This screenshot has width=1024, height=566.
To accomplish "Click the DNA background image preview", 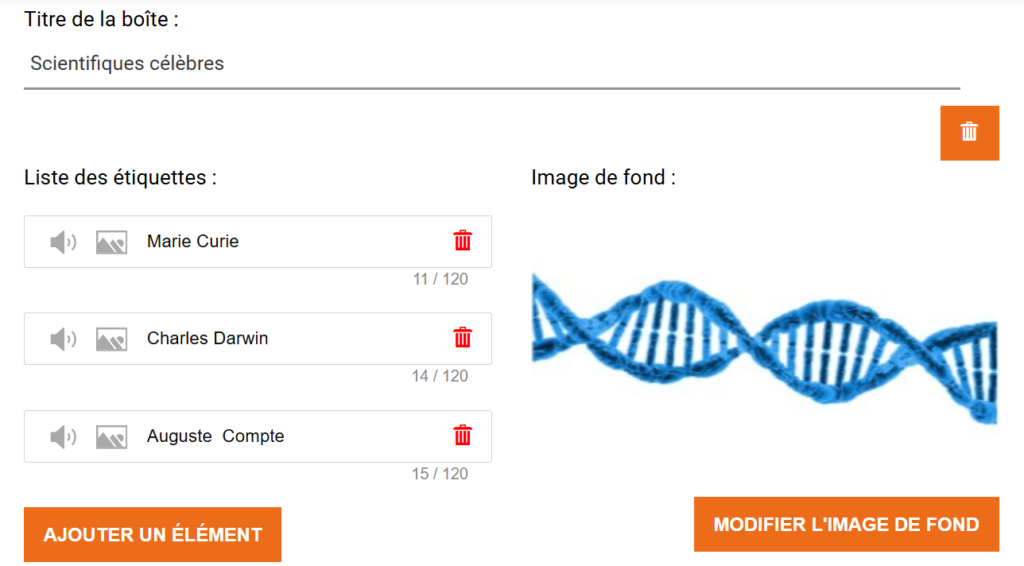I will coord(765,345).
